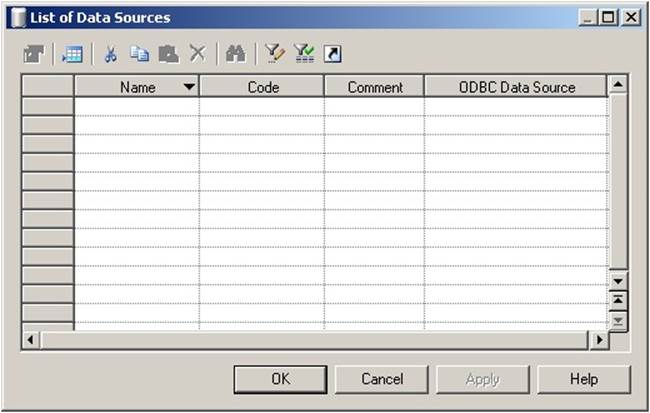Click the vertical scrollbar up arrow
The image size is (650, 413).
point(618,85)
